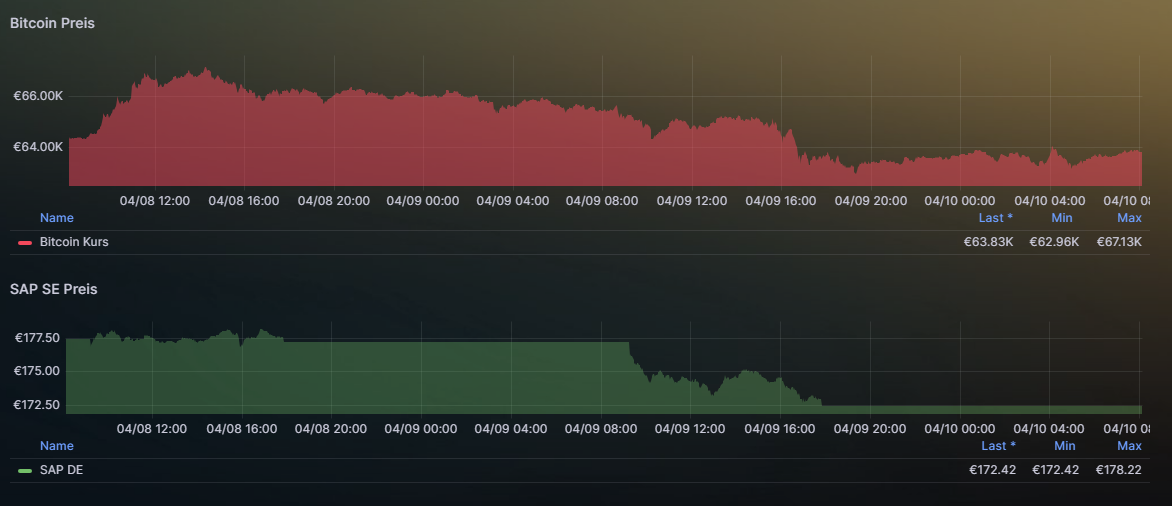Change the green SAP DE series color swatch
1172x506 pixels.
[25, 470]
